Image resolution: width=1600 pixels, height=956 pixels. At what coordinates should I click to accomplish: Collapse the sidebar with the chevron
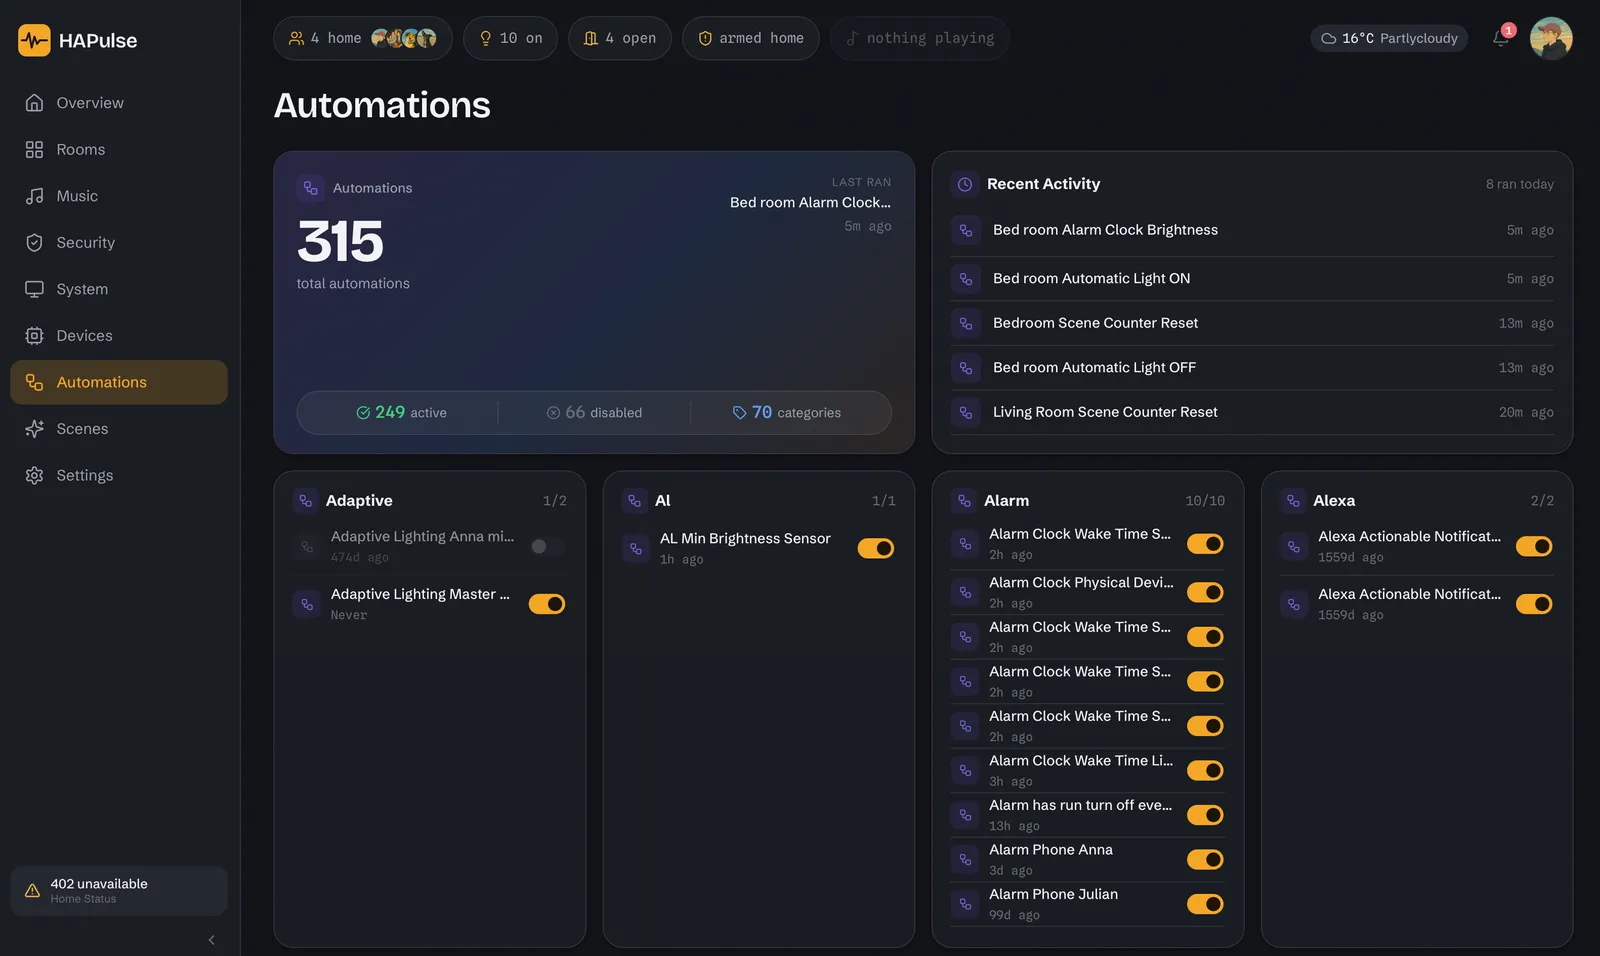[211, 940]
